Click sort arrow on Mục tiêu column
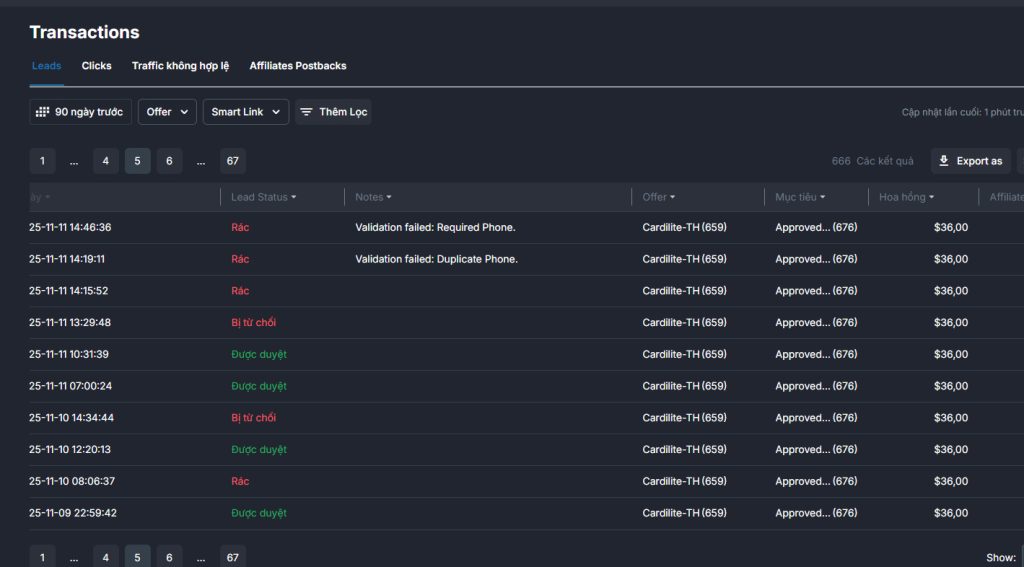The image size is (1024, 567). pyautogui.click(x=823, y=198)
